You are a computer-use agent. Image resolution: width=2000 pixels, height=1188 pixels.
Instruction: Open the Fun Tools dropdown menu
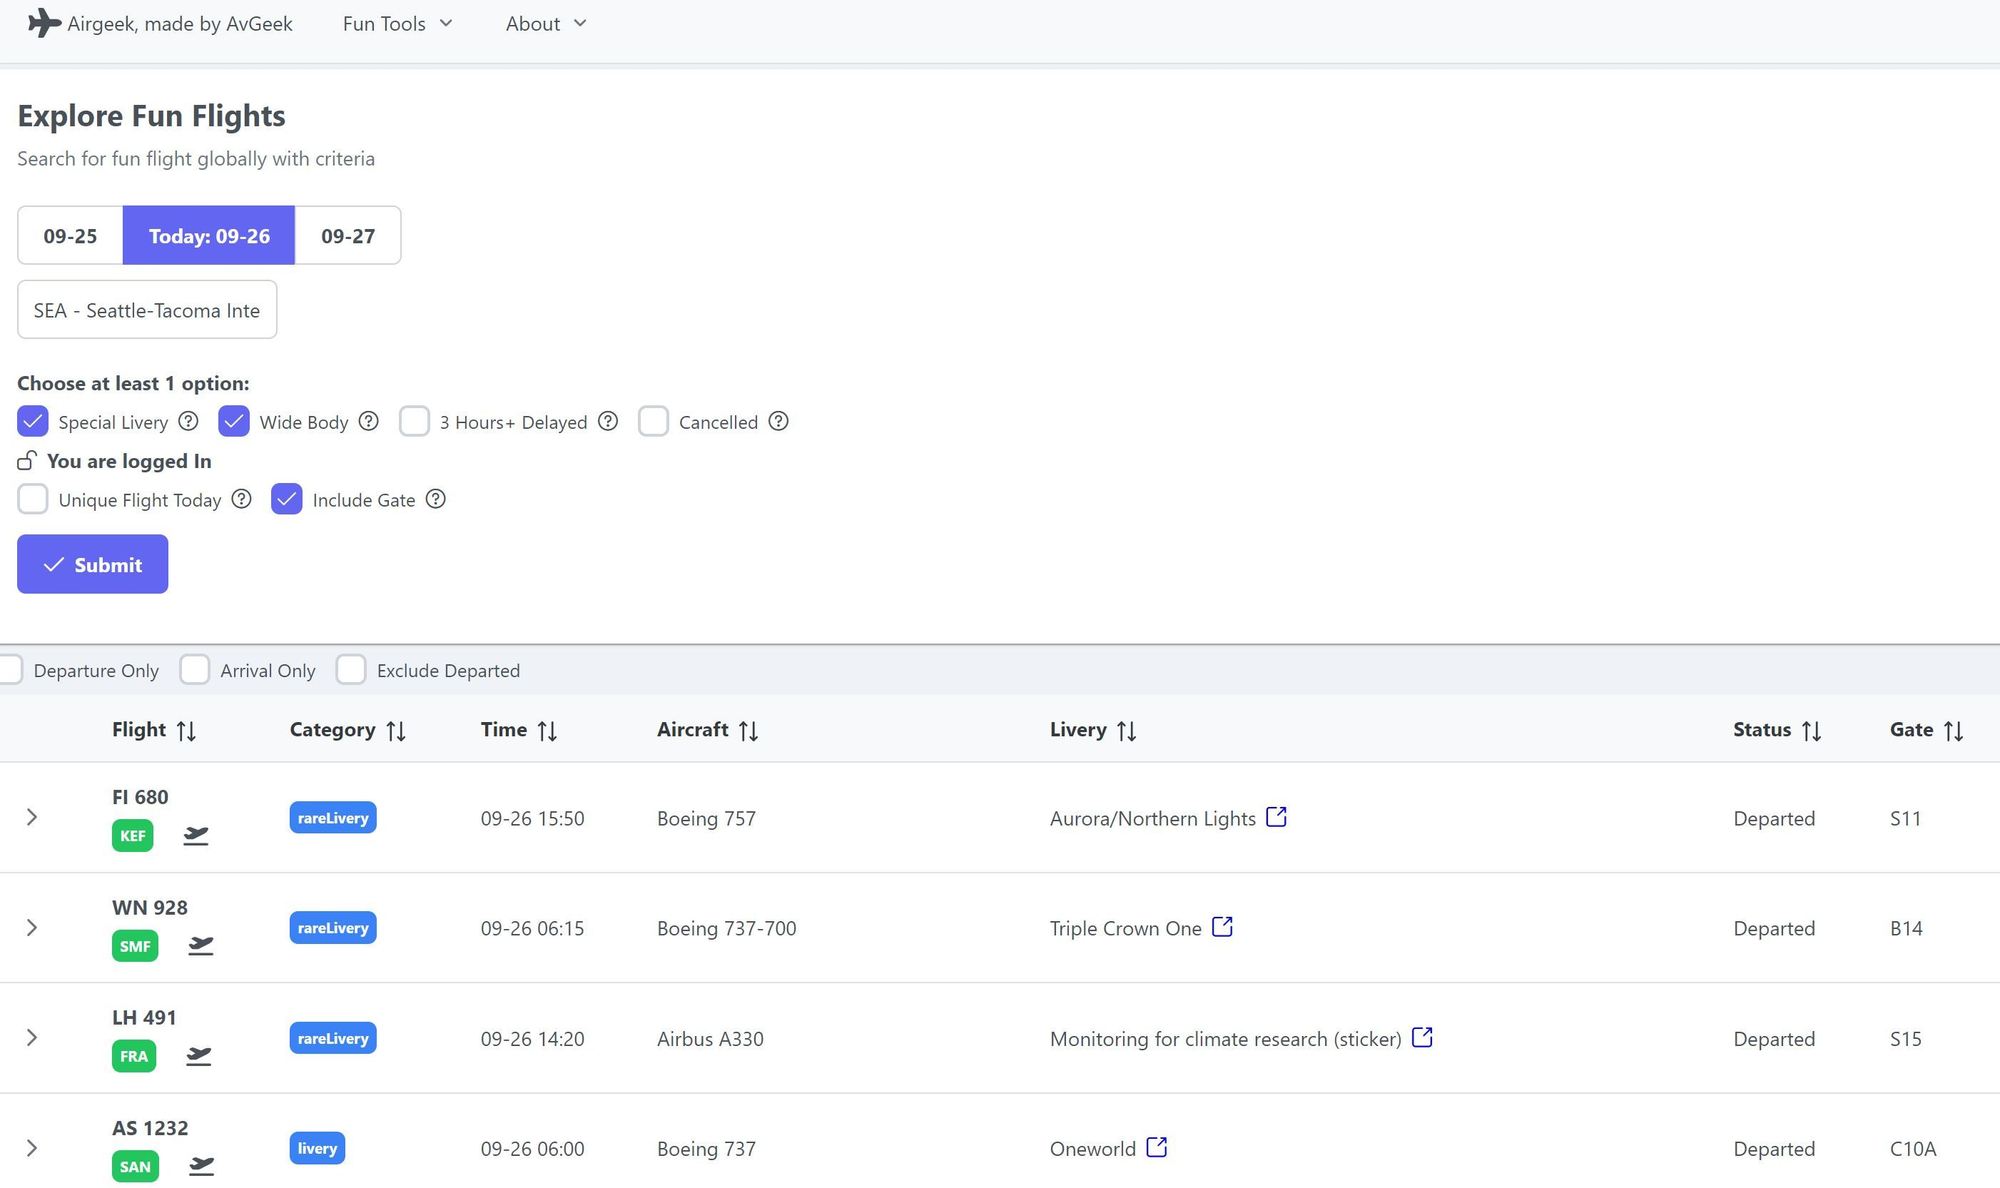[397, 23]
